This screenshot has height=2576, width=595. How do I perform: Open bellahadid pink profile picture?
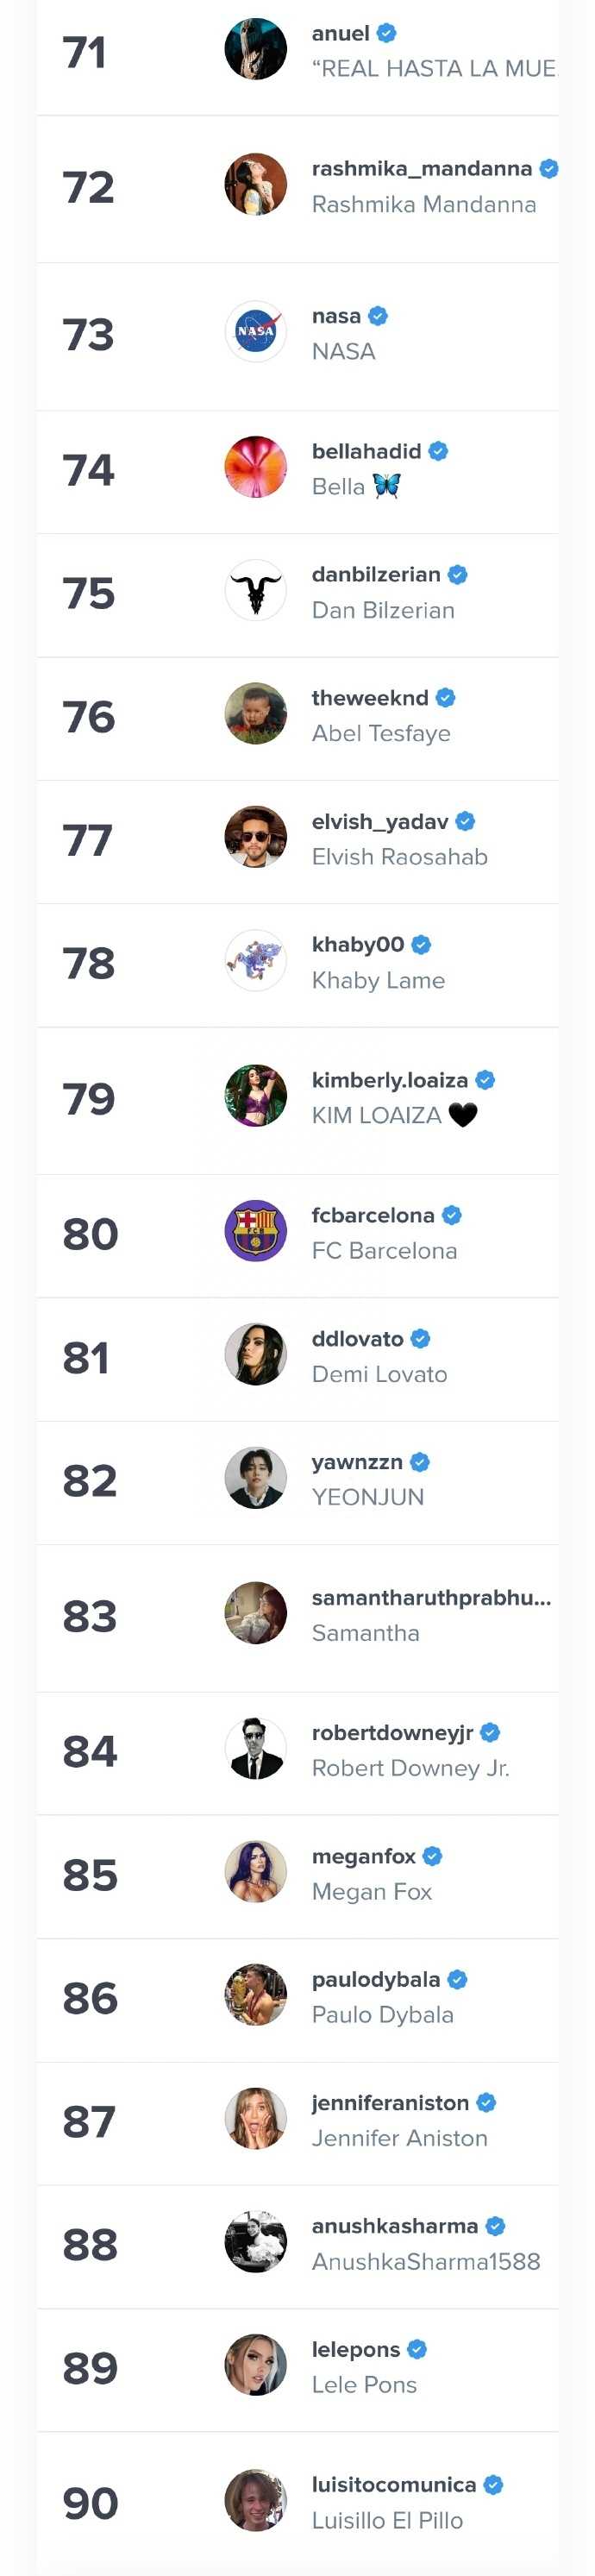pos(255,467)
